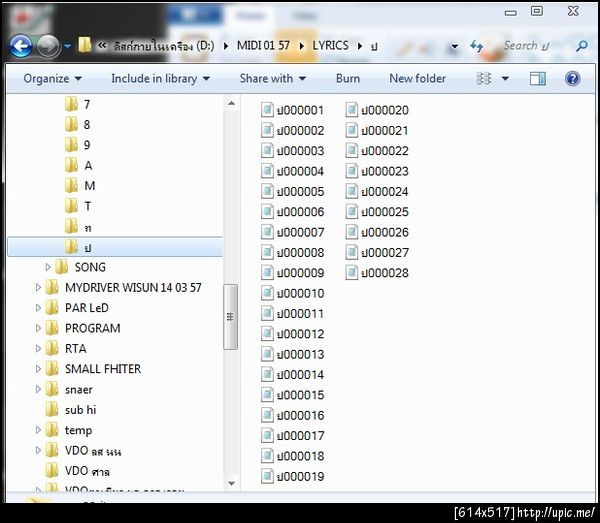Expand the RTA folder
This screenshot has width=600, height=523.
click(x=38, y=349)
